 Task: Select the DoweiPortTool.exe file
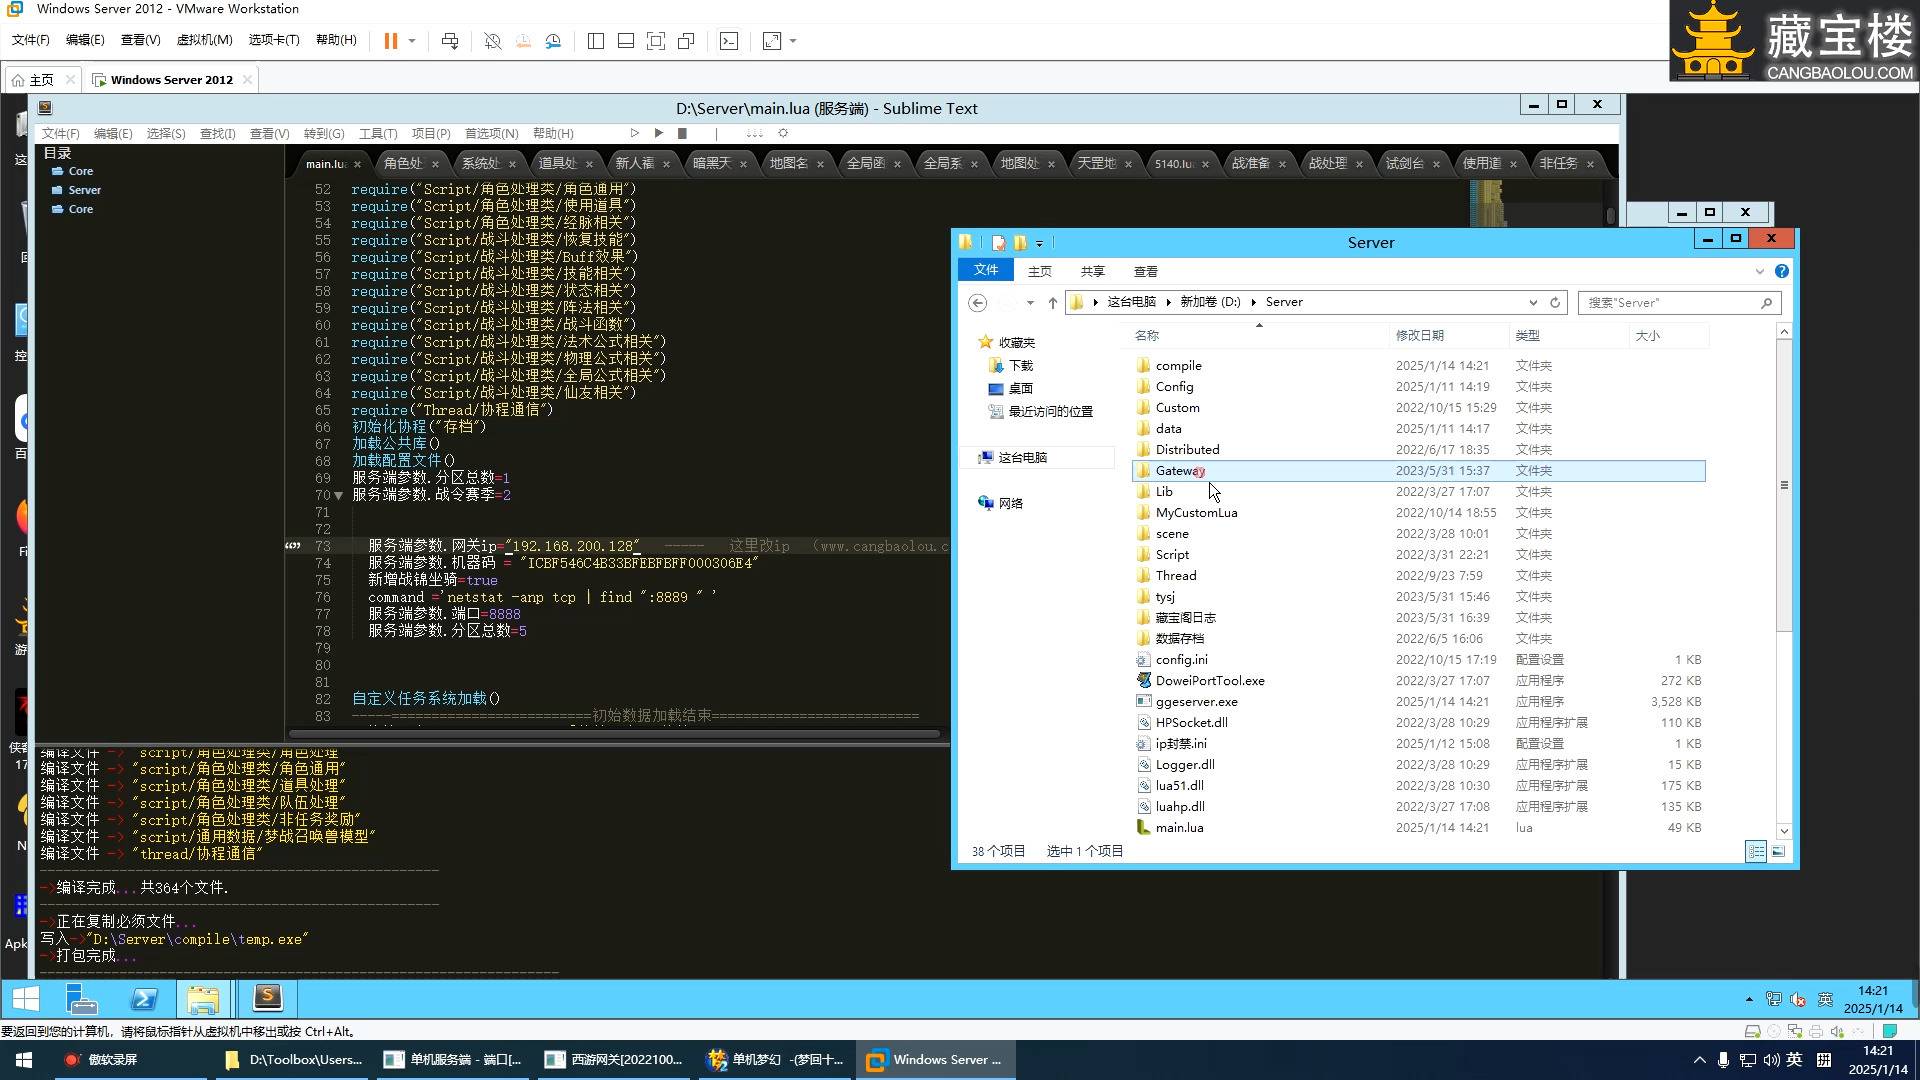click(x=1209, y=681)
